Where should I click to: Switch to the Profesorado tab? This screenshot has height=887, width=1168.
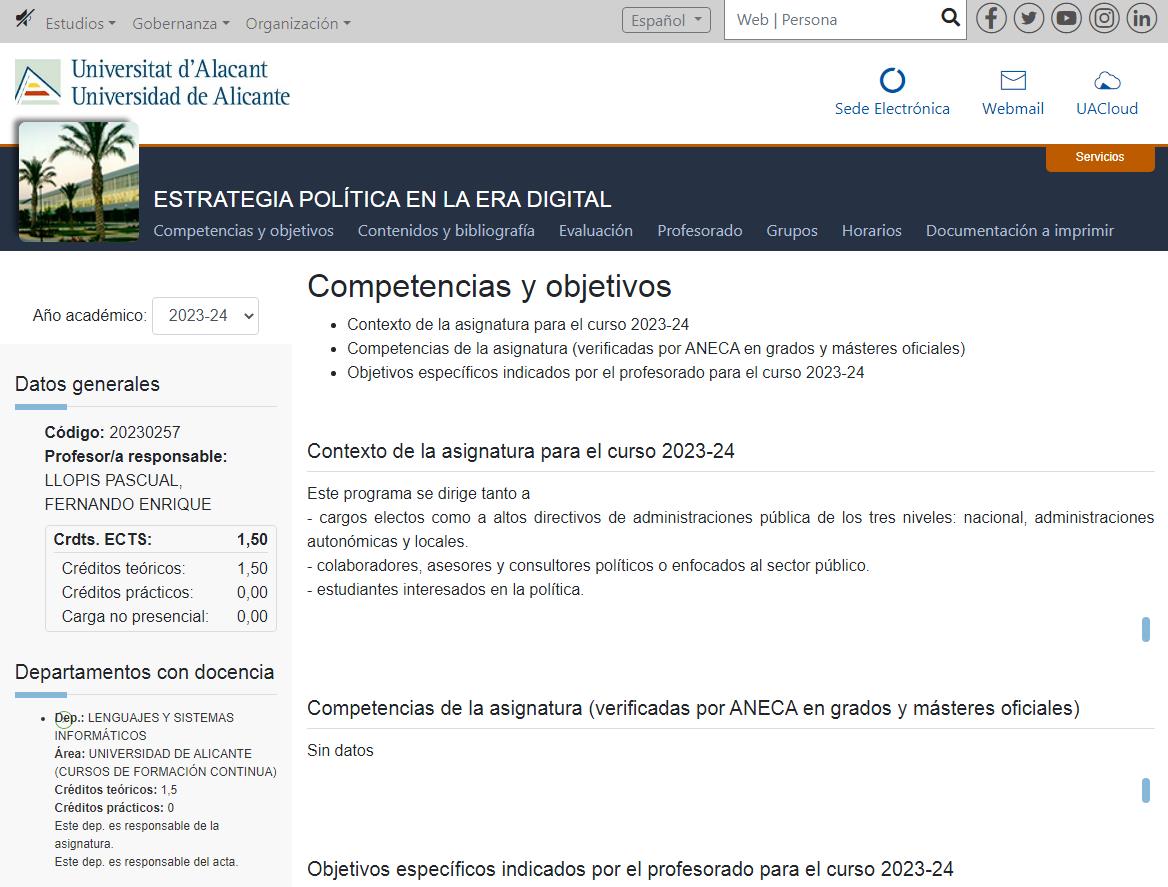(699, 230)
